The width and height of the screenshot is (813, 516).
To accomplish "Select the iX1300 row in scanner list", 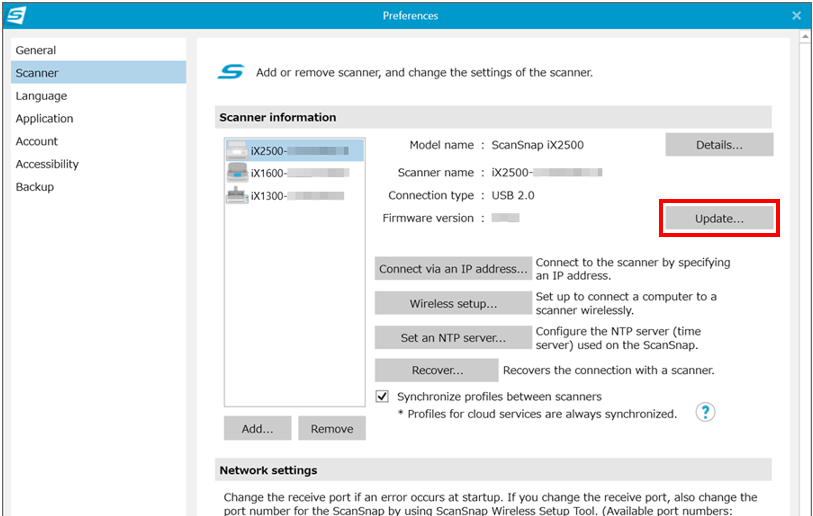I will pyautogui.click(x=295, y=196).
